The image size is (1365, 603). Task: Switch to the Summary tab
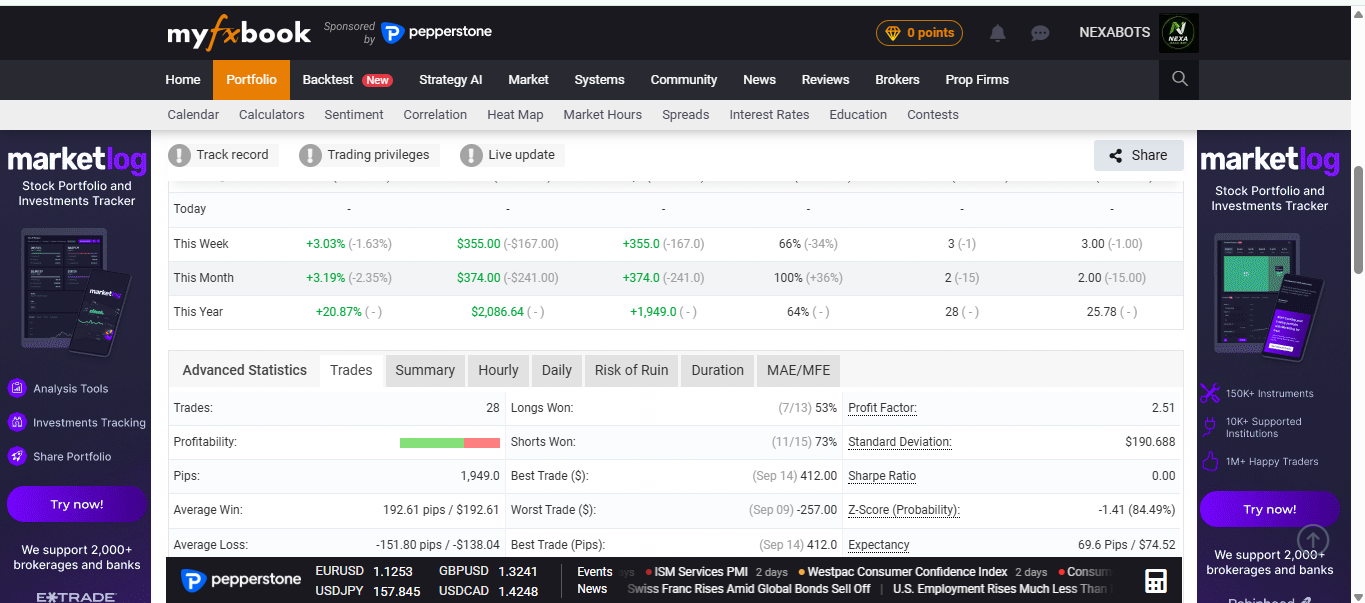[425, 370]
